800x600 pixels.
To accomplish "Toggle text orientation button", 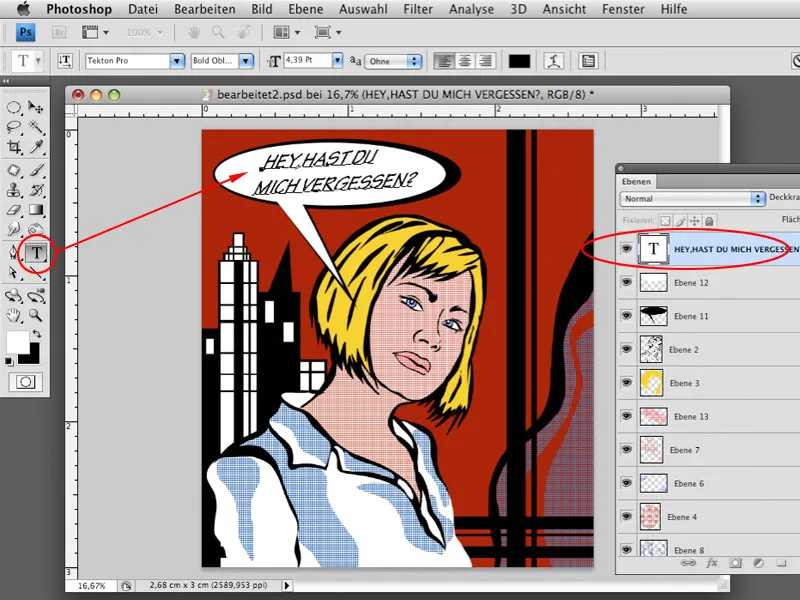I will point(65,61).
